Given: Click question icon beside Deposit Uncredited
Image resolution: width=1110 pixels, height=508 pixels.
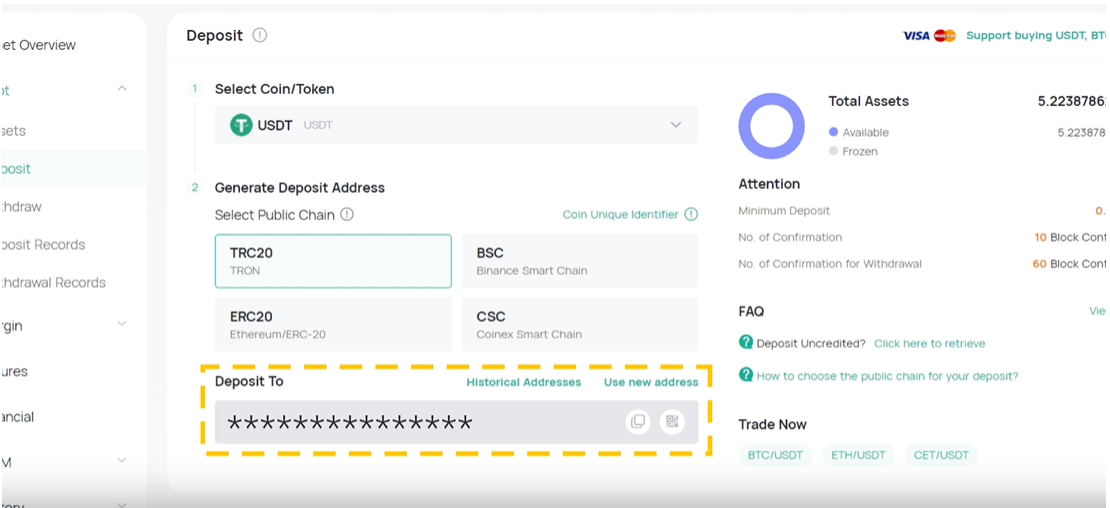Looking at the screenshot, I should pyautogui.click(x=745, y=343).
